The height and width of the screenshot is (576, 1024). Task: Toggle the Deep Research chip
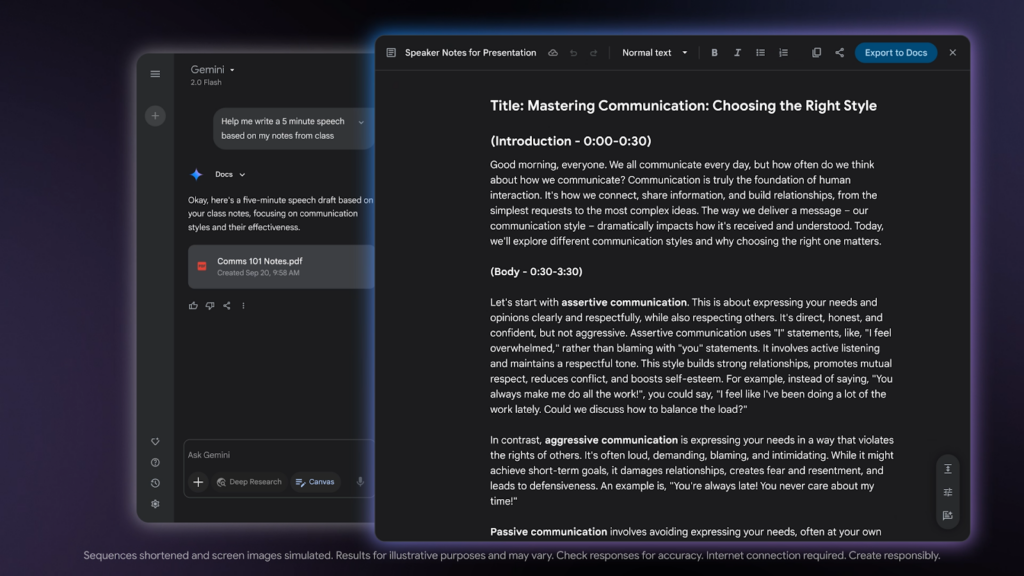pos(249,482)
